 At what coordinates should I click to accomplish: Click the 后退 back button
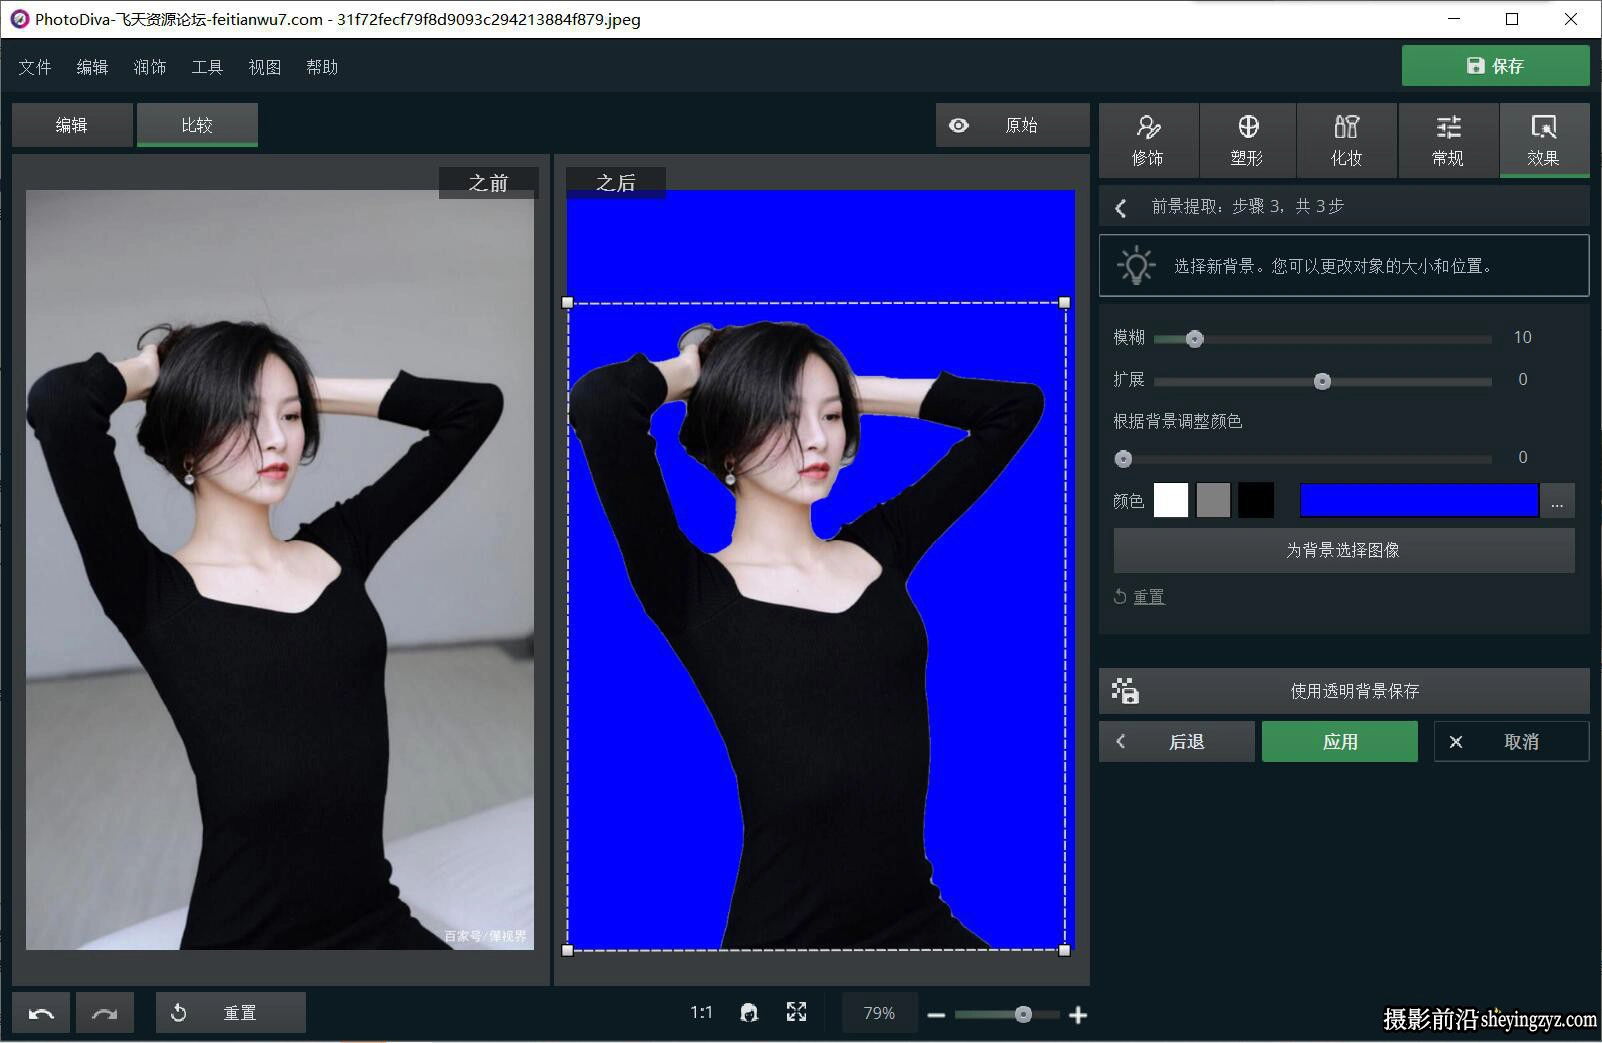(x=1177, y=742)
